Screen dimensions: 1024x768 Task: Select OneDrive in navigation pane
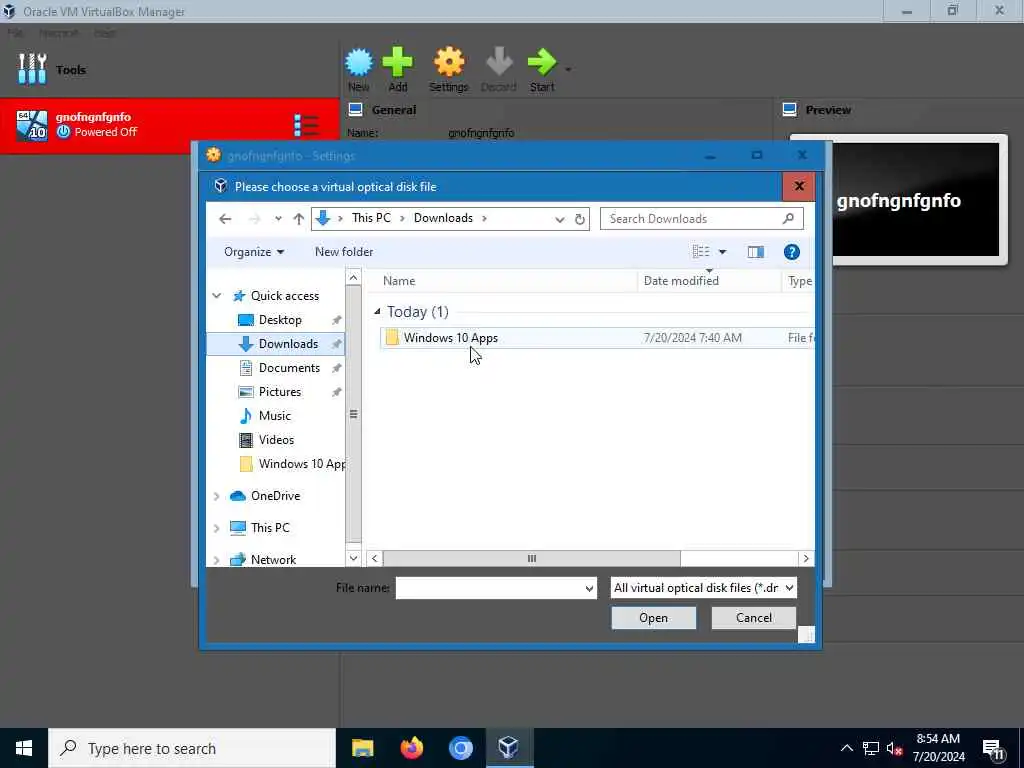(275, 496)
